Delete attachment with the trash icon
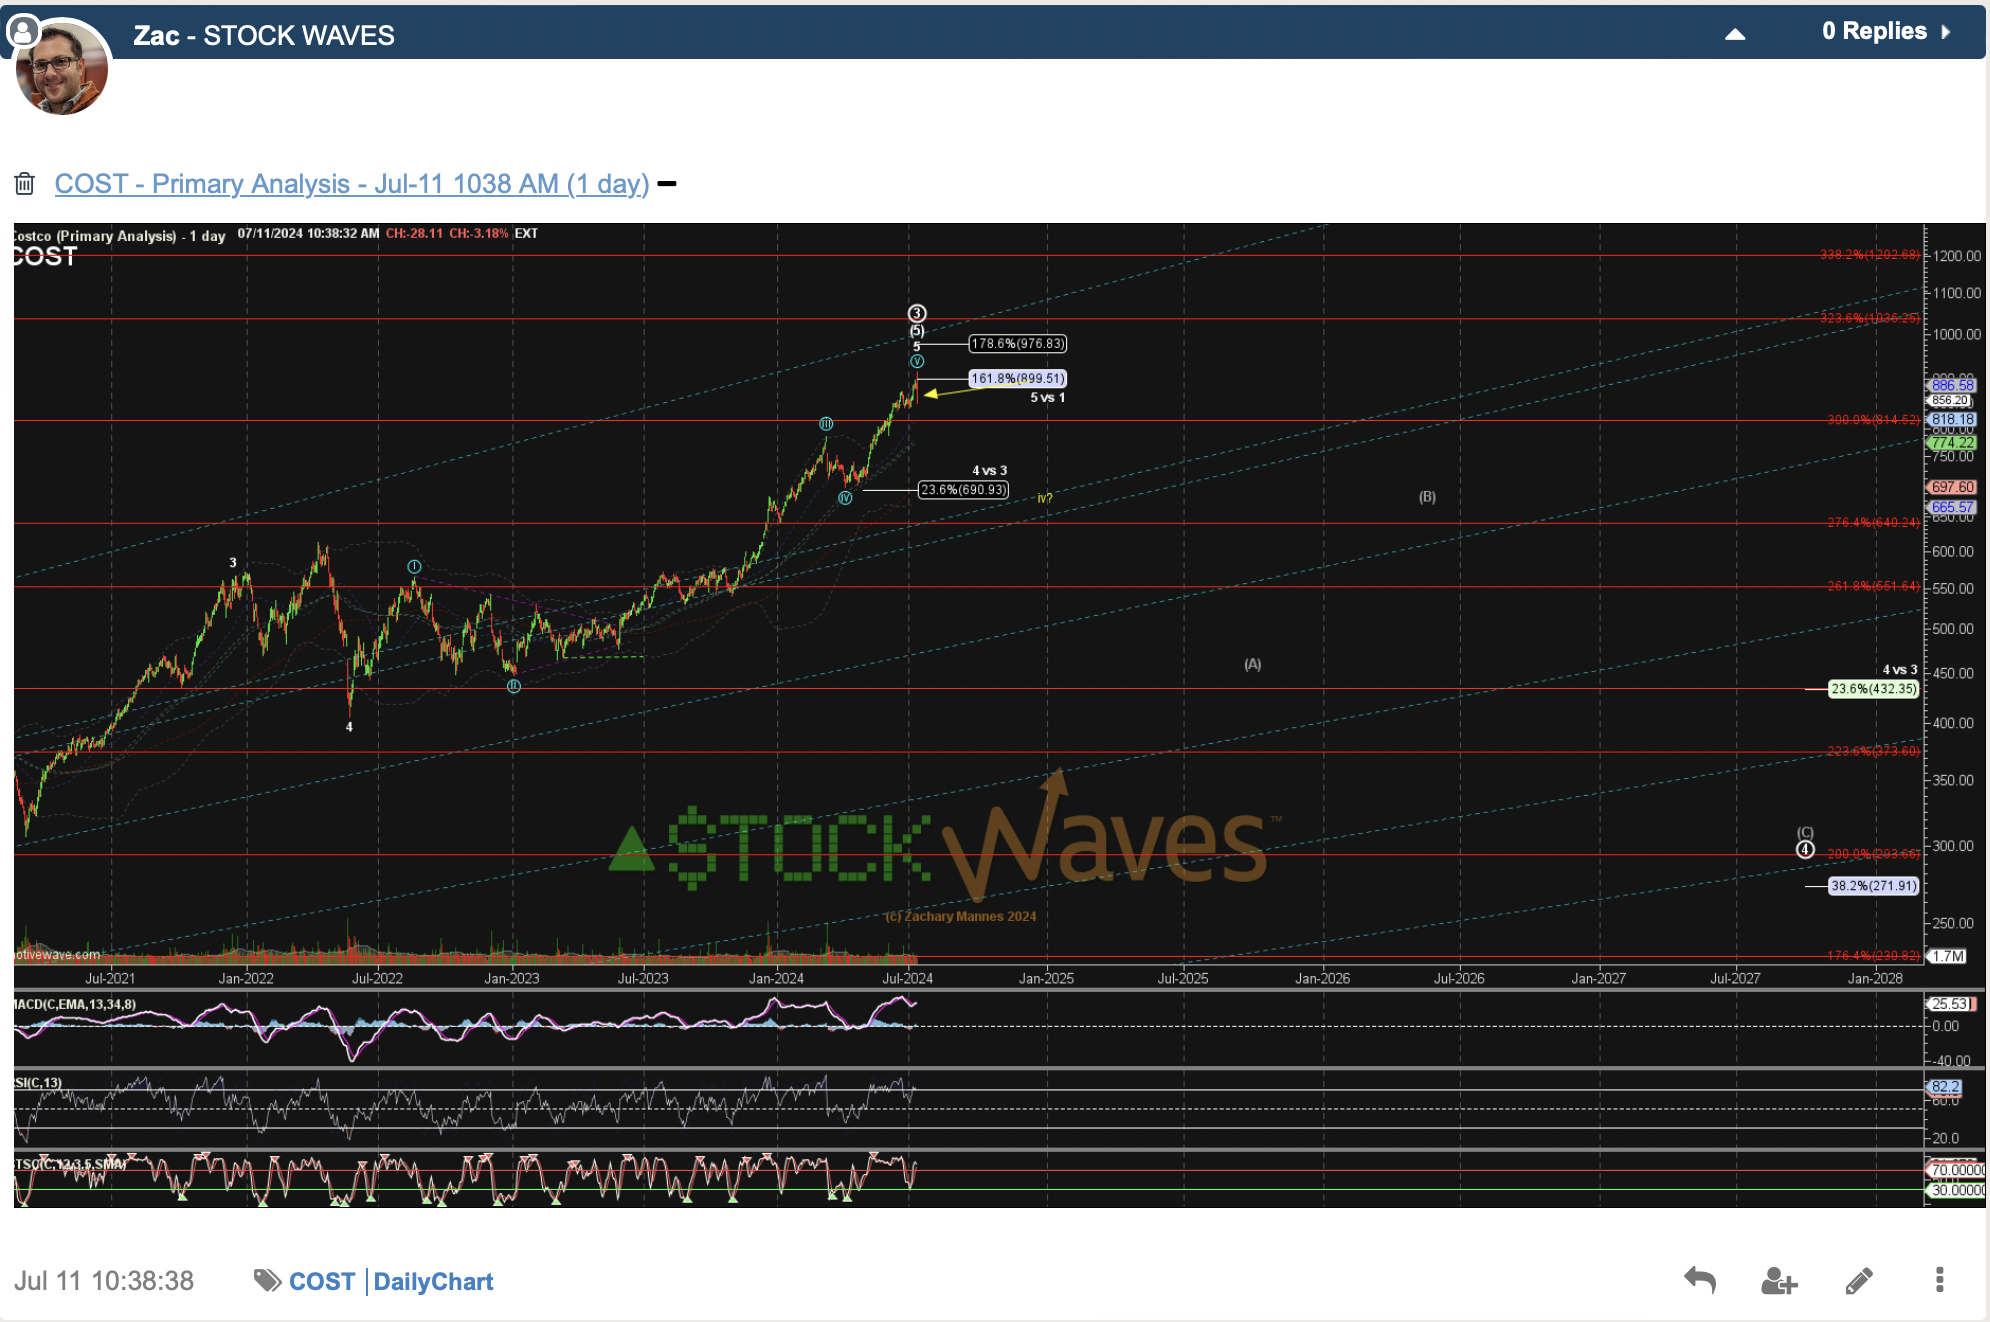This screenshot has height=1322, width=1990. pyautogui.click(x=25, y=183)
